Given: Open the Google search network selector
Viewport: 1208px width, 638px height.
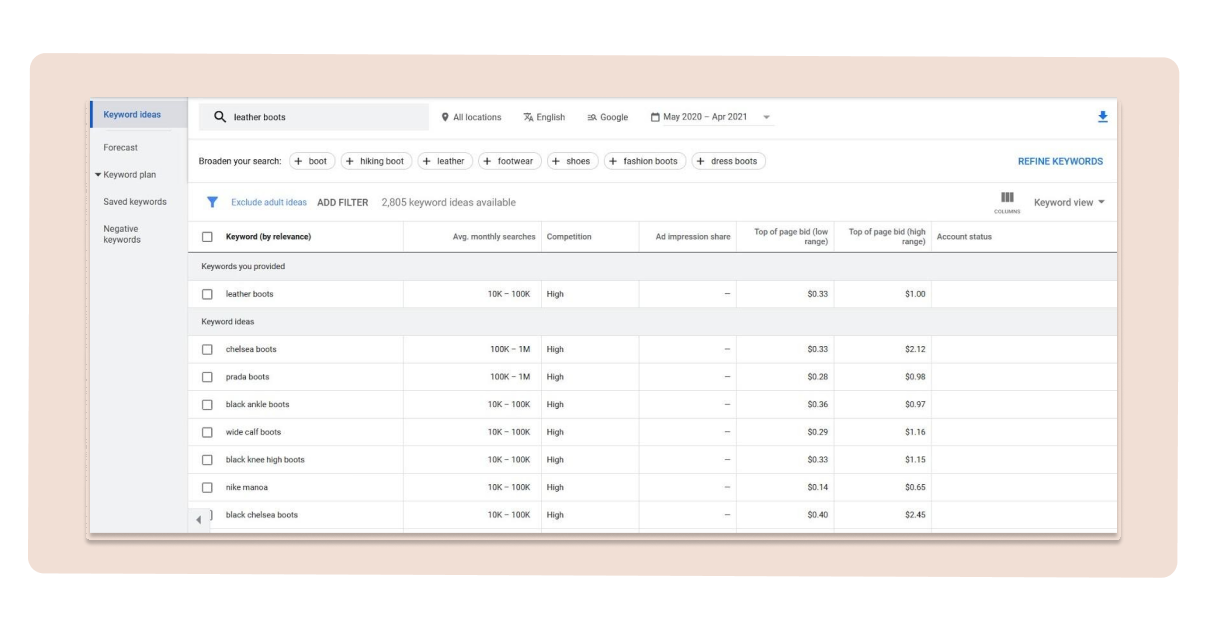Looking at the screenshot, I should click(607, 117).
